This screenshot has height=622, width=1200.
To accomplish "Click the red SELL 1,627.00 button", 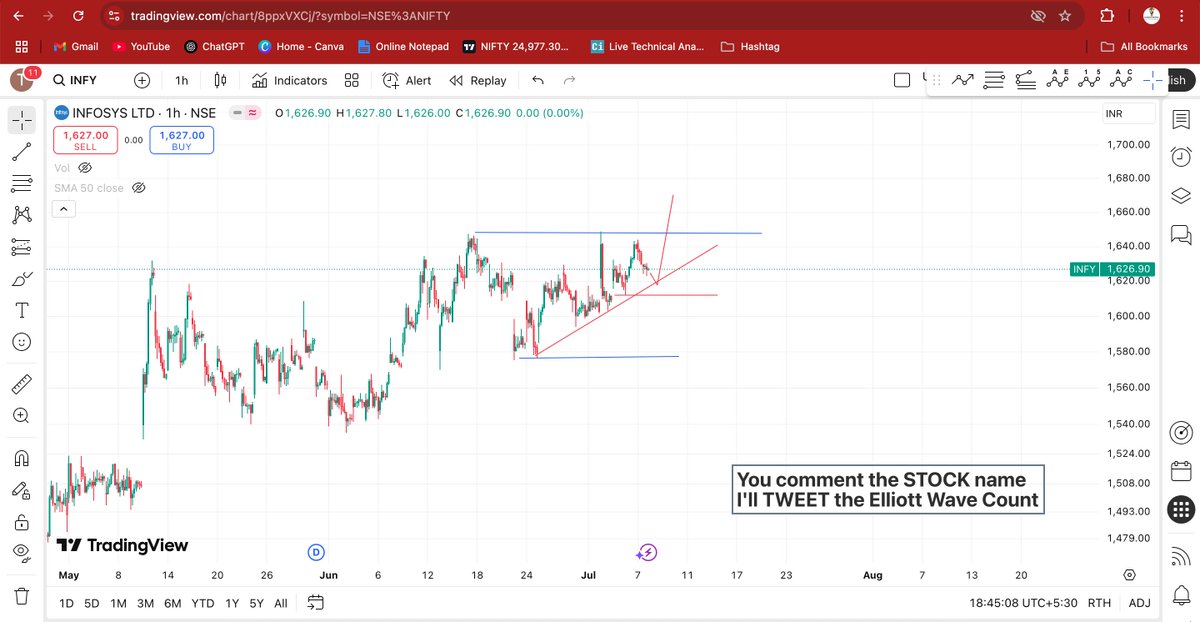I will tap(85, 140).
